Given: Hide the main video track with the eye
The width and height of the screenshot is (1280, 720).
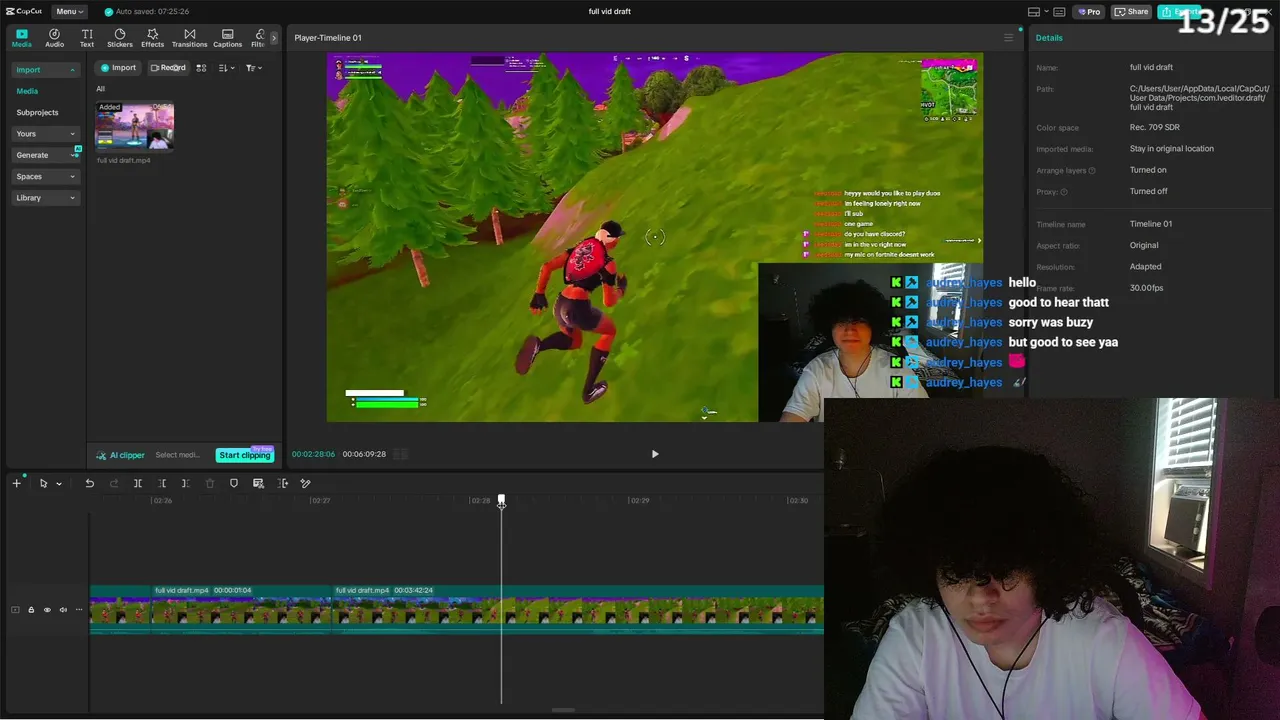Looking at the screenshot, I should point(47,610).
